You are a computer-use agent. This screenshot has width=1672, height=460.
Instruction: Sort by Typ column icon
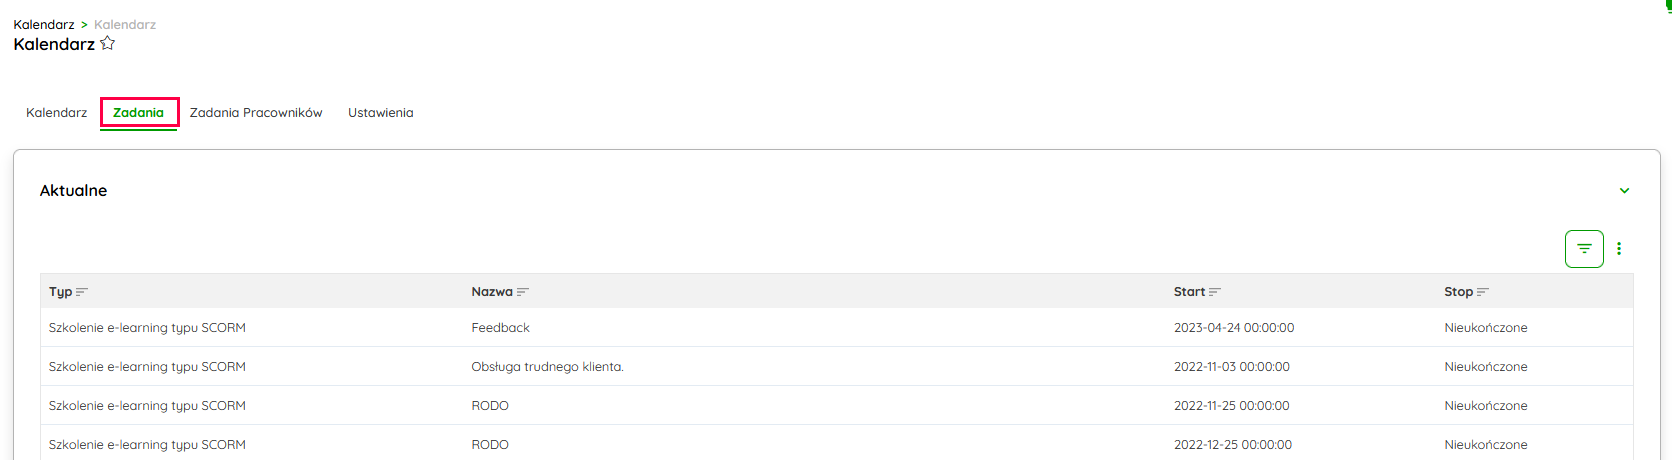82,292
